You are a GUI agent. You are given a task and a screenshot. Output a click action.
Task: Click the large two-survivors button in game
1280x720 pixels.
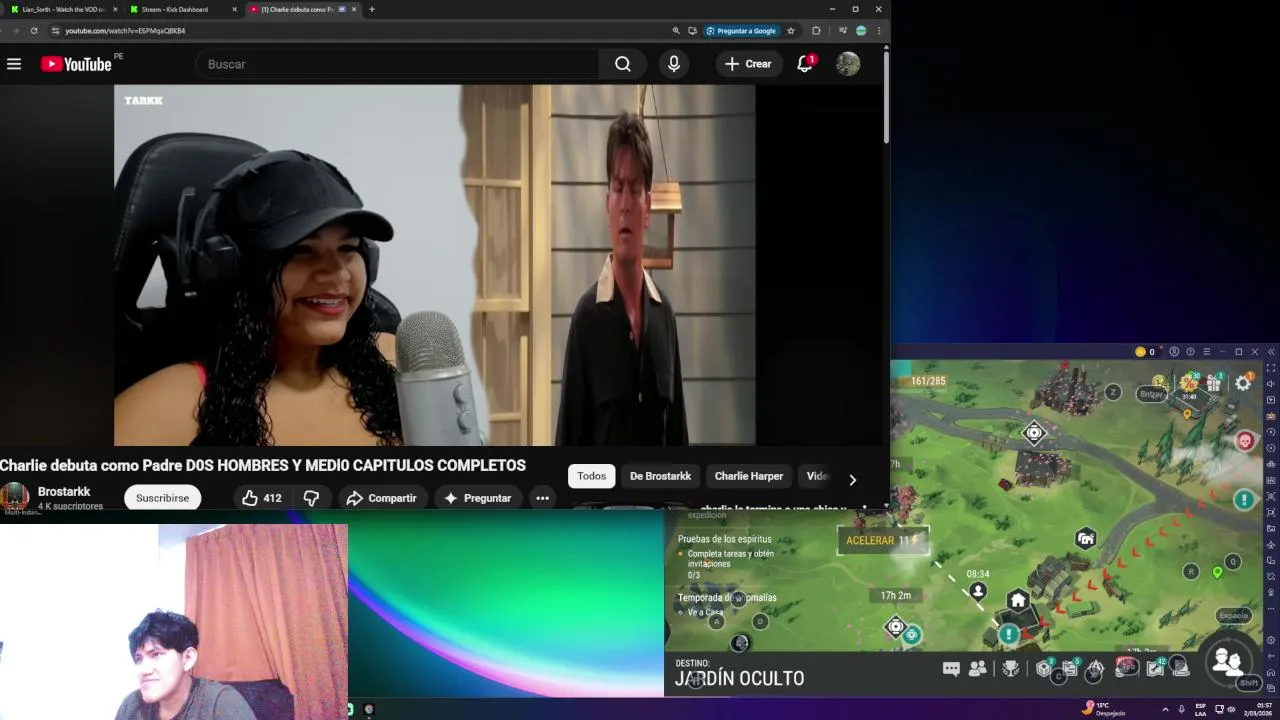[x=1227, y=660]
